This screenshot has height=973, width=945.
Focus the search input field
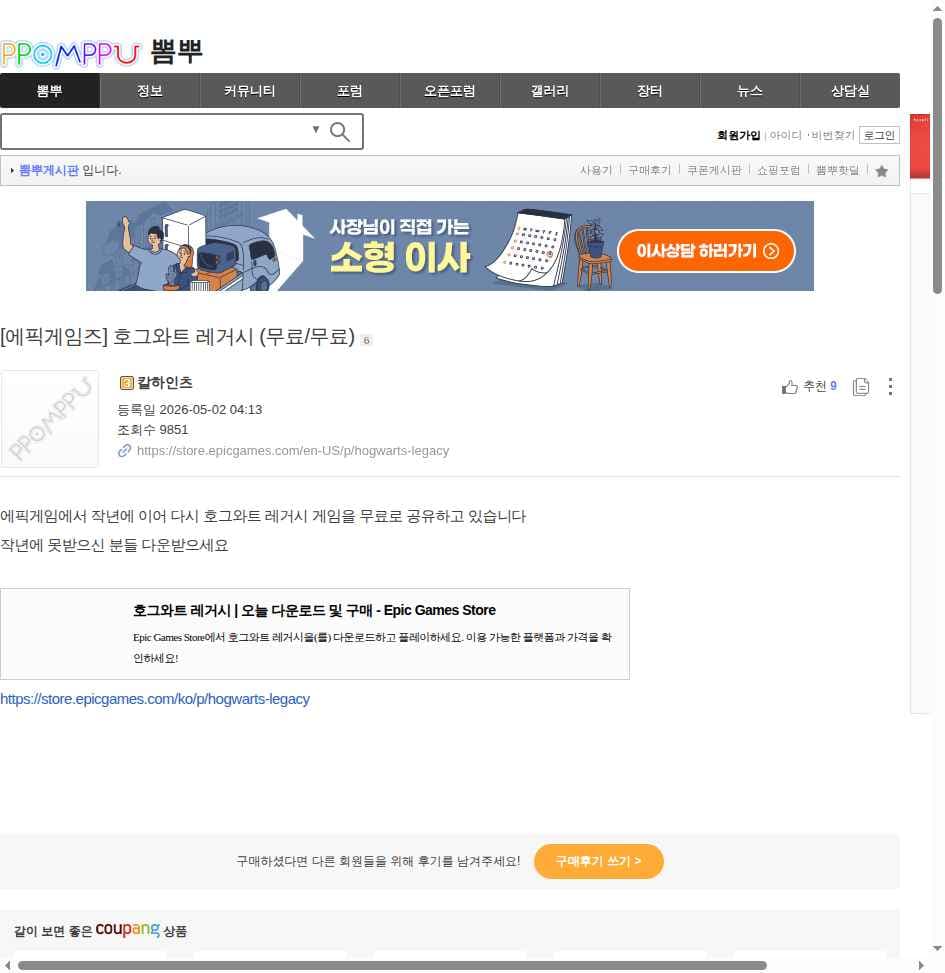pyautogui.click(x=155, y=132)
